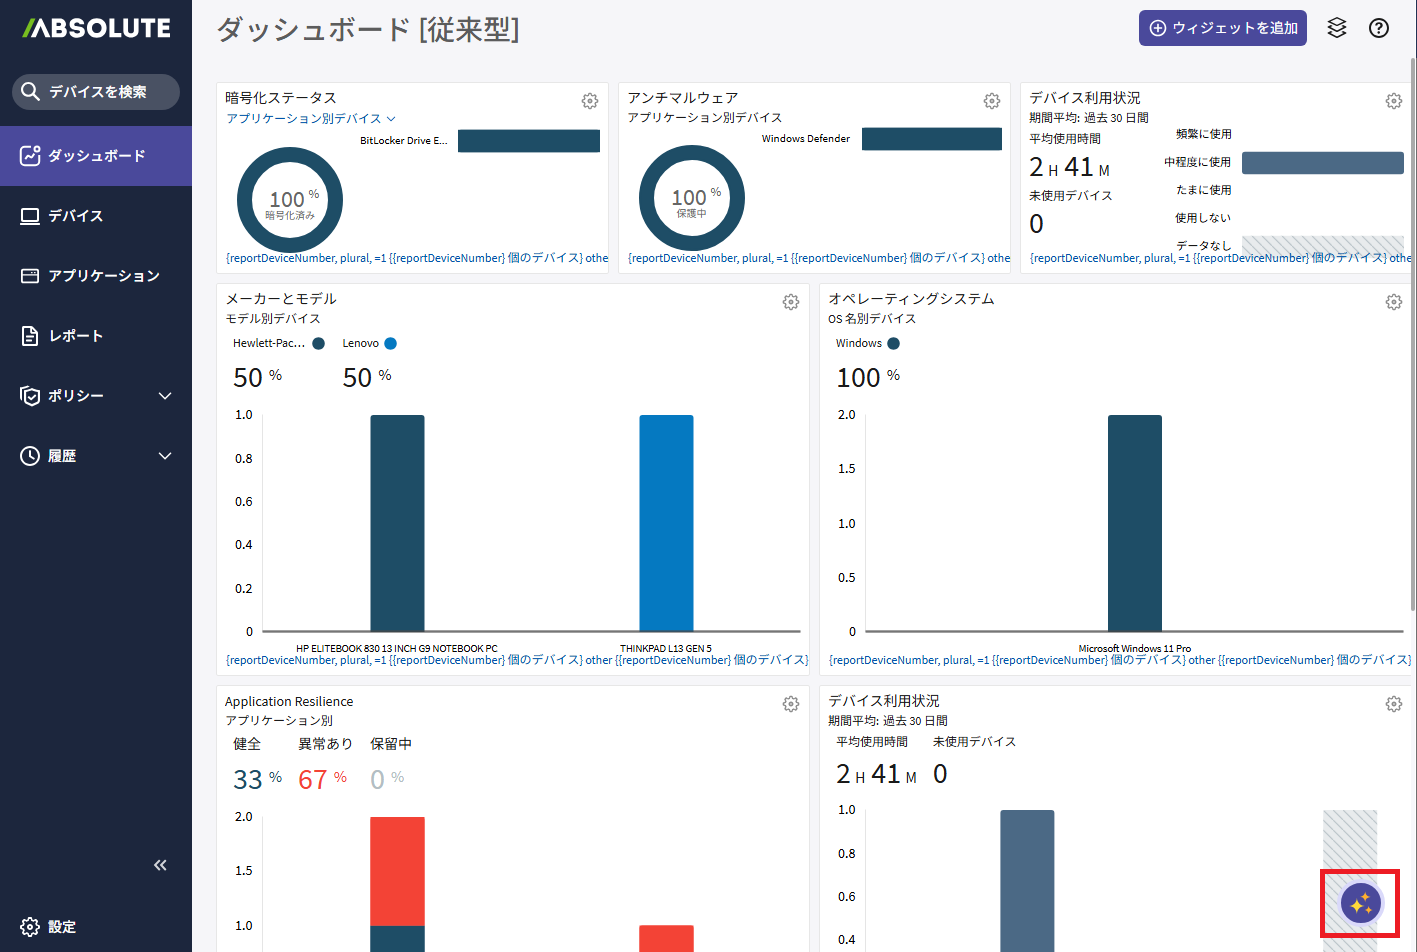Open the アプリケーション別デバイス dropdown
This screenshot has width=1417, height=952.
[x=311, y=118]
